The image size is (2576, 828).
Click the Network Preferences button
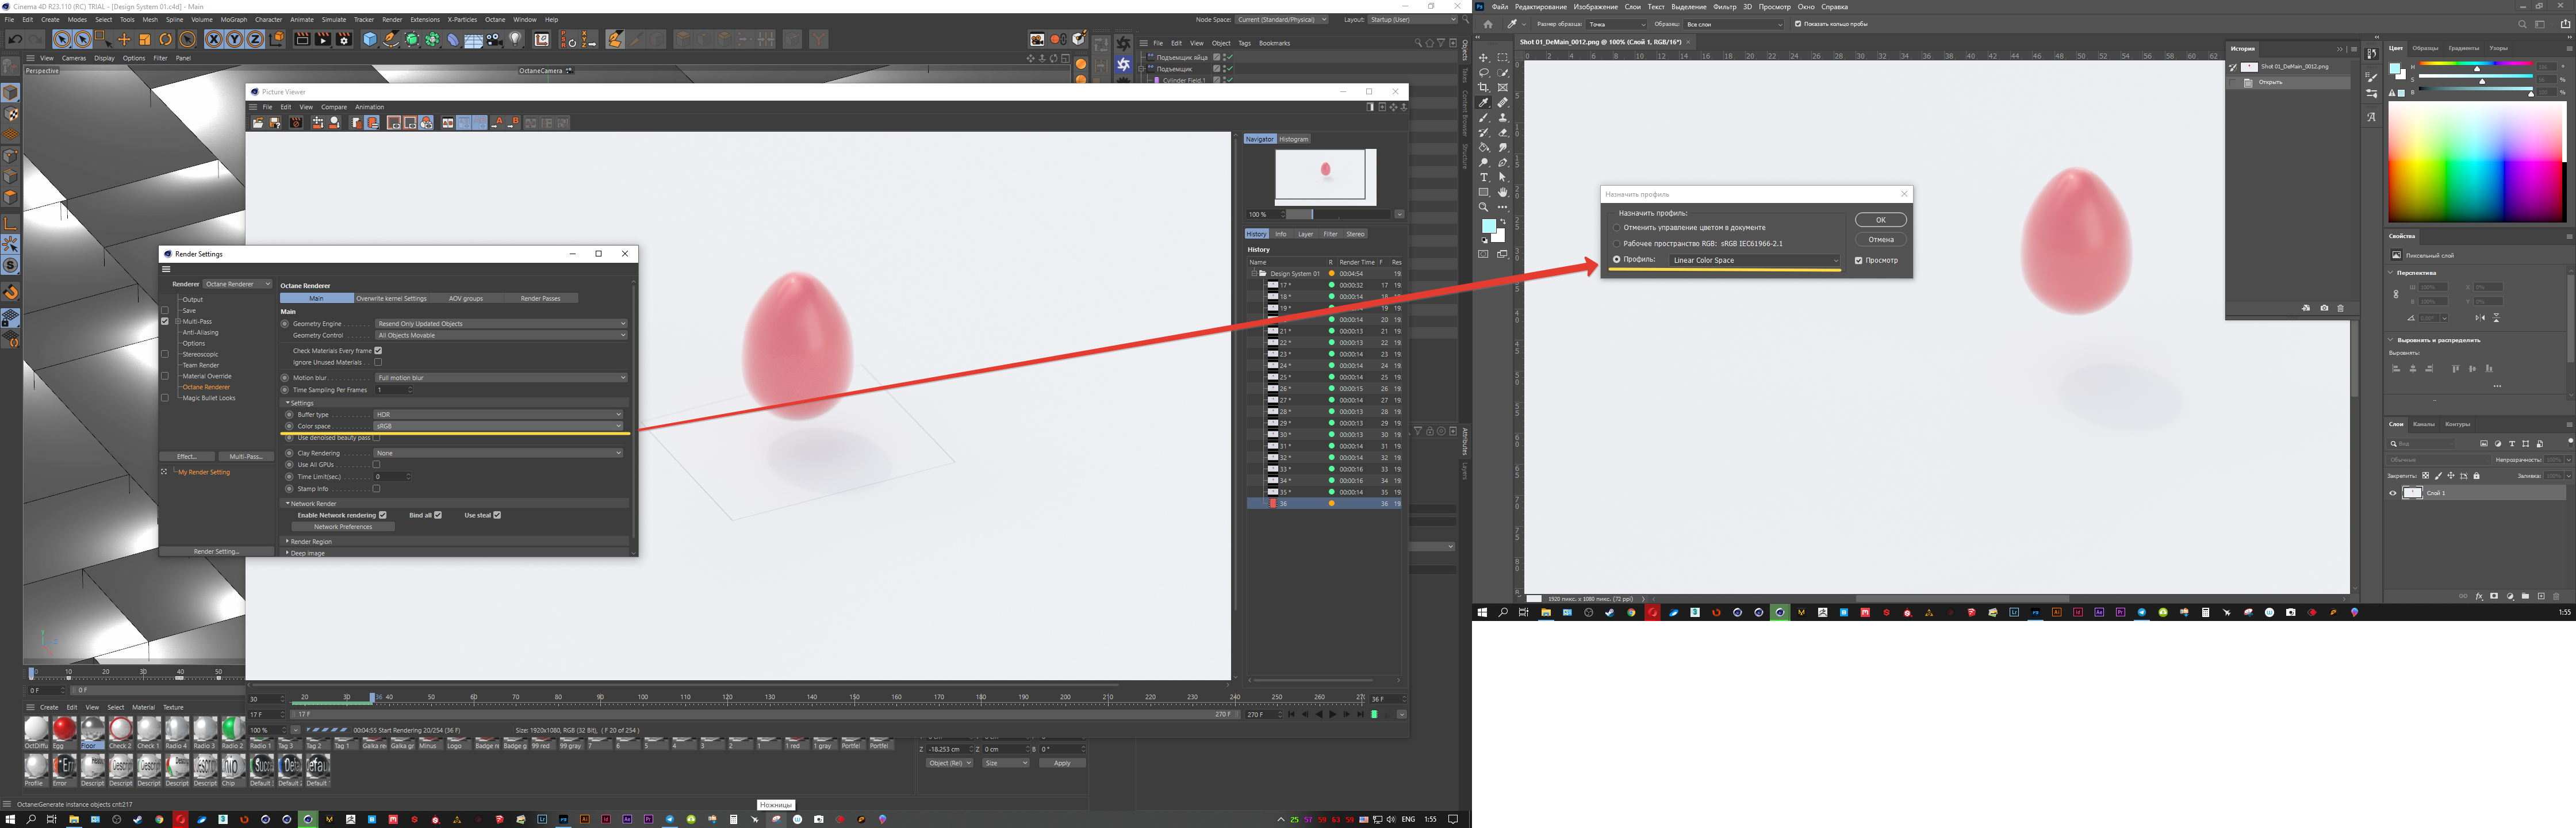click(x=343, y=526)
